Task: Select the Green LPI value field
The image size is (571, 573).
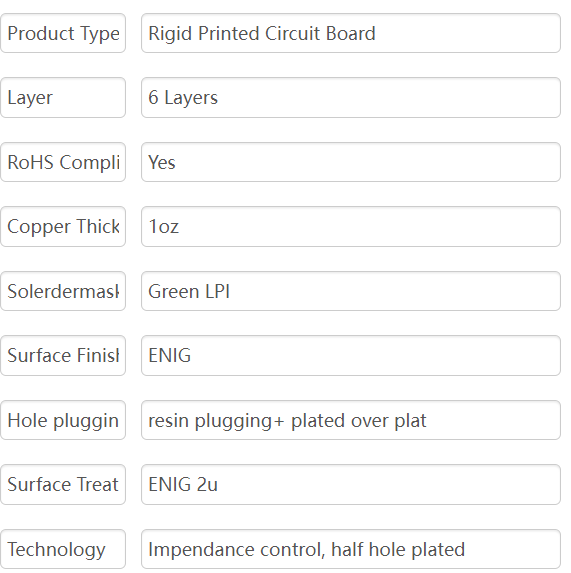Action: [x=351, y=291]
